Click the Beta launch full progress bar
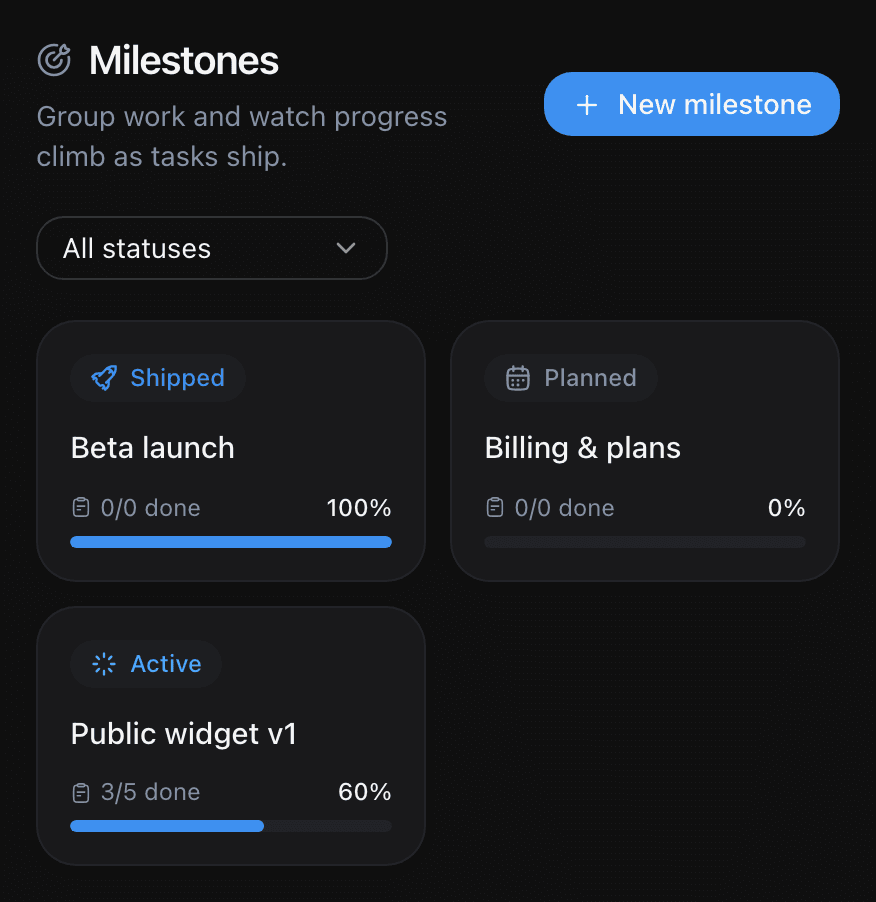Screen dimensions: 876x902 tap(231, 542)
